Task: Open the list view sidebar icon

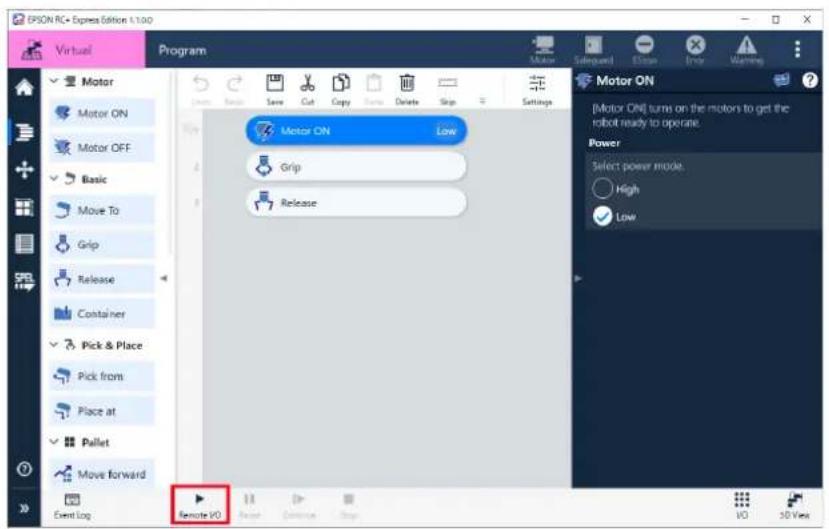Action: (x=24, y=244)
